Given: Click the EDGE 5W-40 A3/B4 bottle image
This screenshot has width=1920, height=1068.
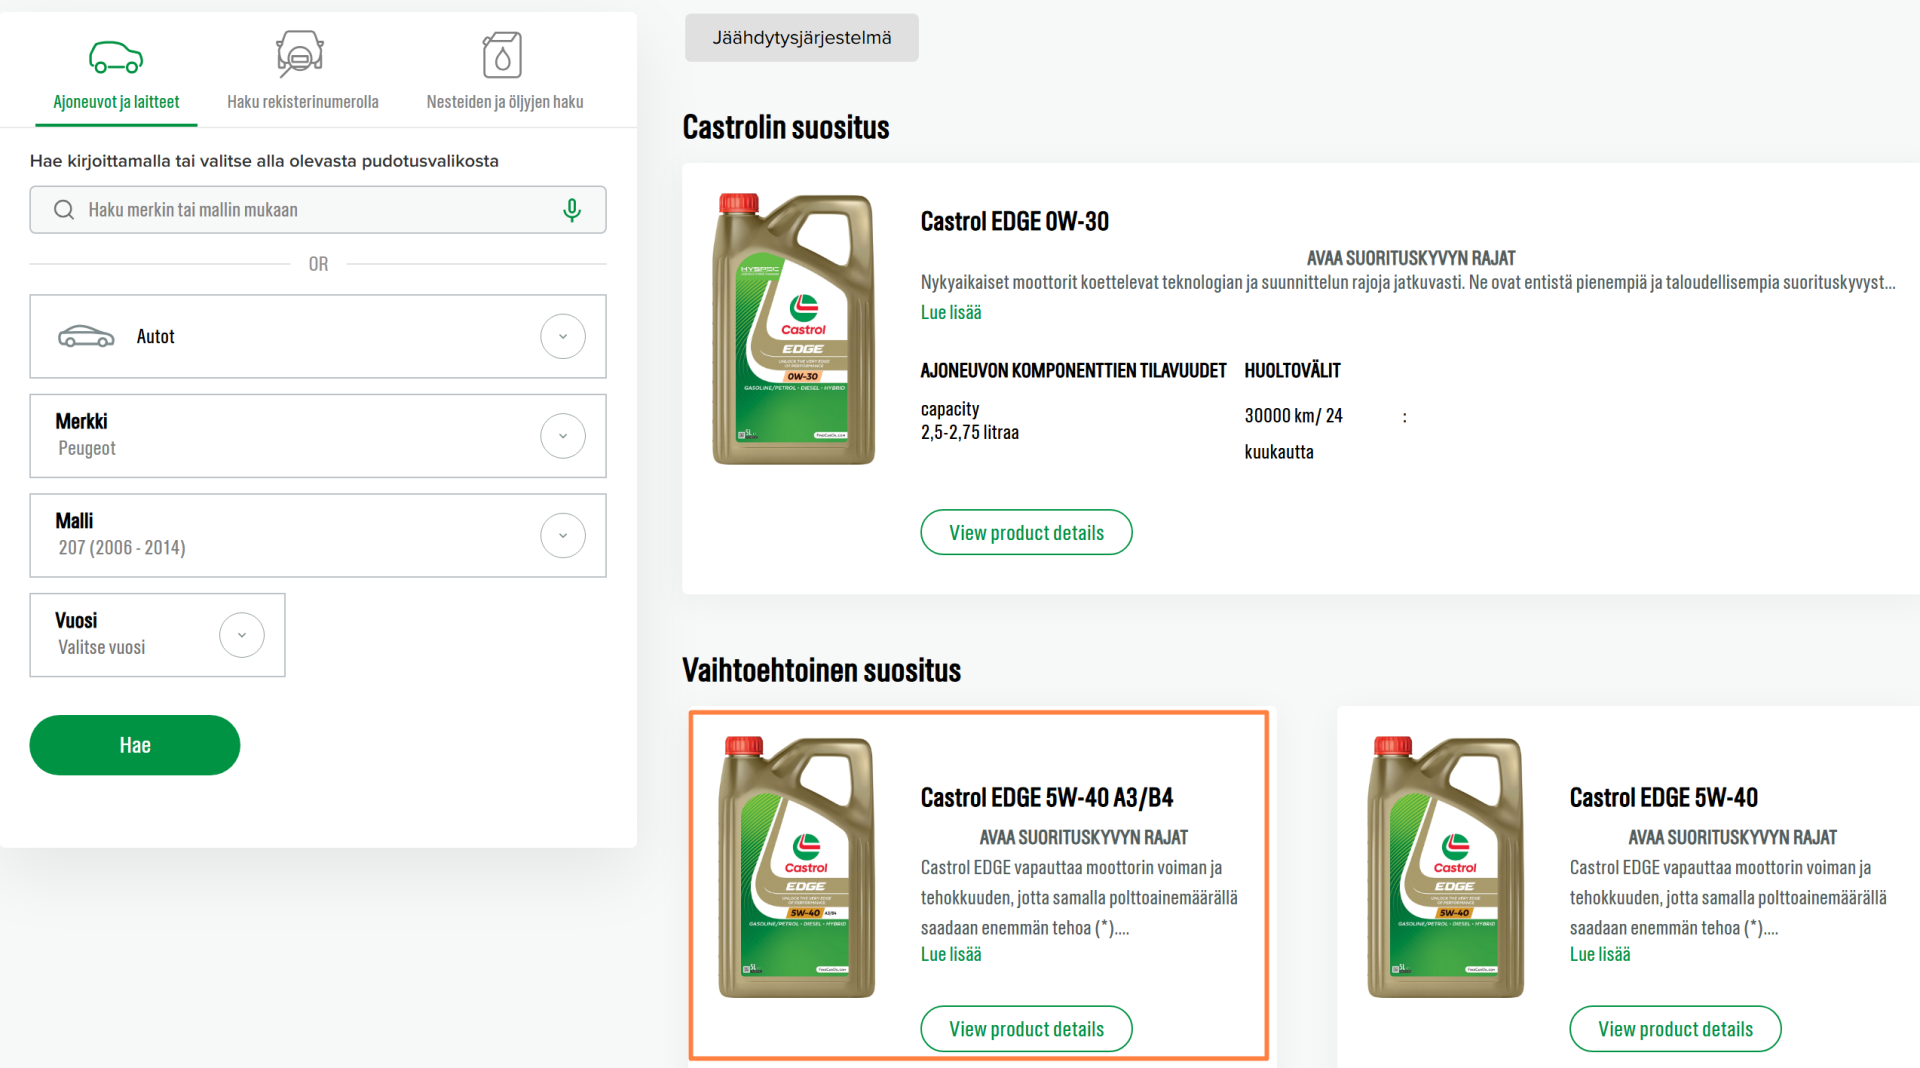Looking at the screenshot, I should (x=797, y=867).
